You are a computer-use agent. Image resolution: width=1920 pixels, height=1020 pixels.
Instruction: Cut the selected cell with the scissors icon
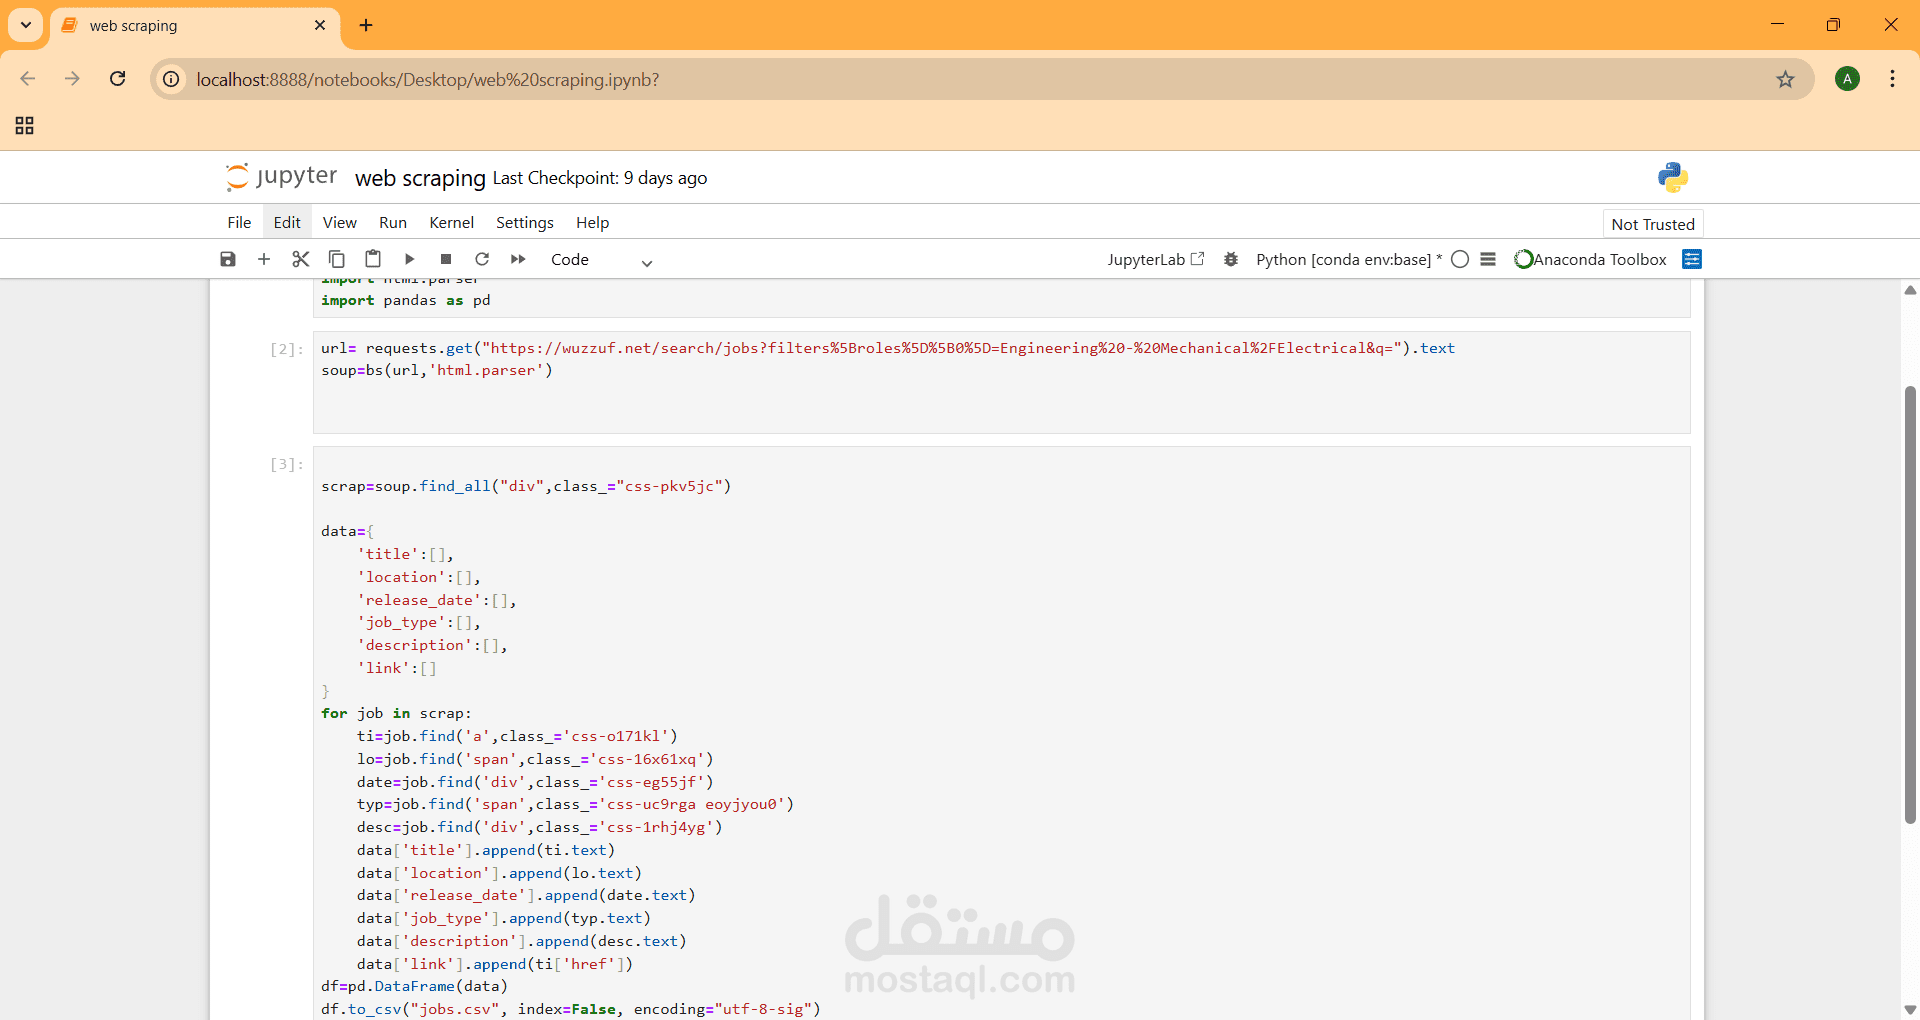pyautogui.click(x=300, y=259)
